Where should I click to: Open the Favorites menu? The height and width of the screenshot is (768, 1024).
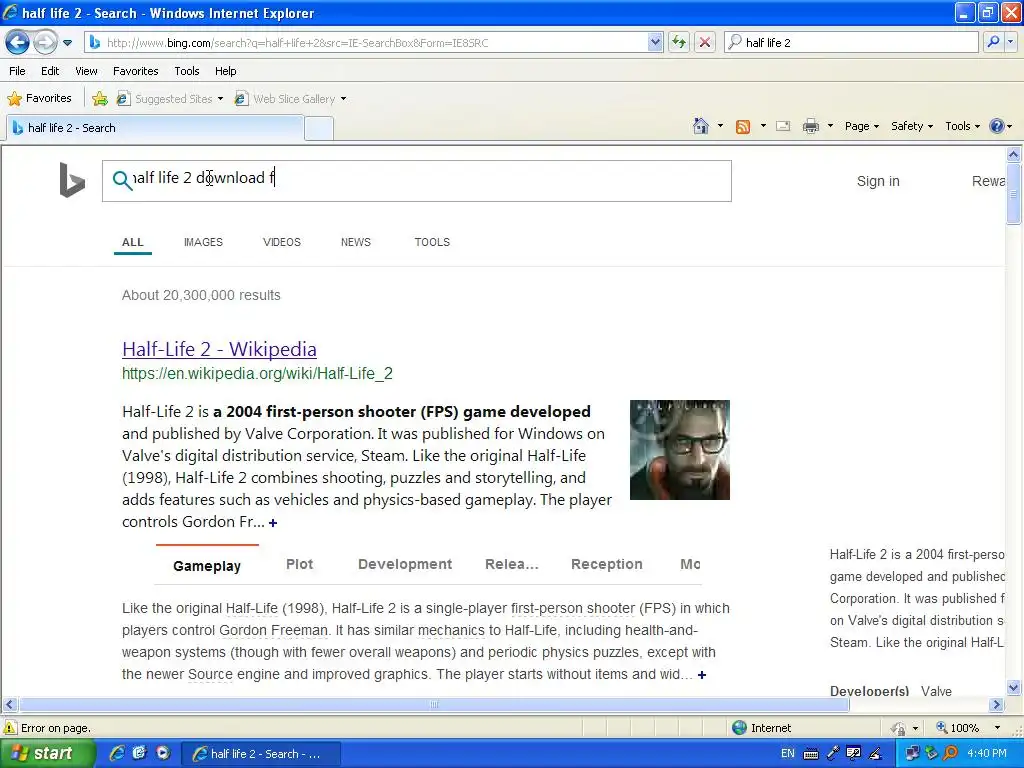pyautogui.click(x=136, y=71)
